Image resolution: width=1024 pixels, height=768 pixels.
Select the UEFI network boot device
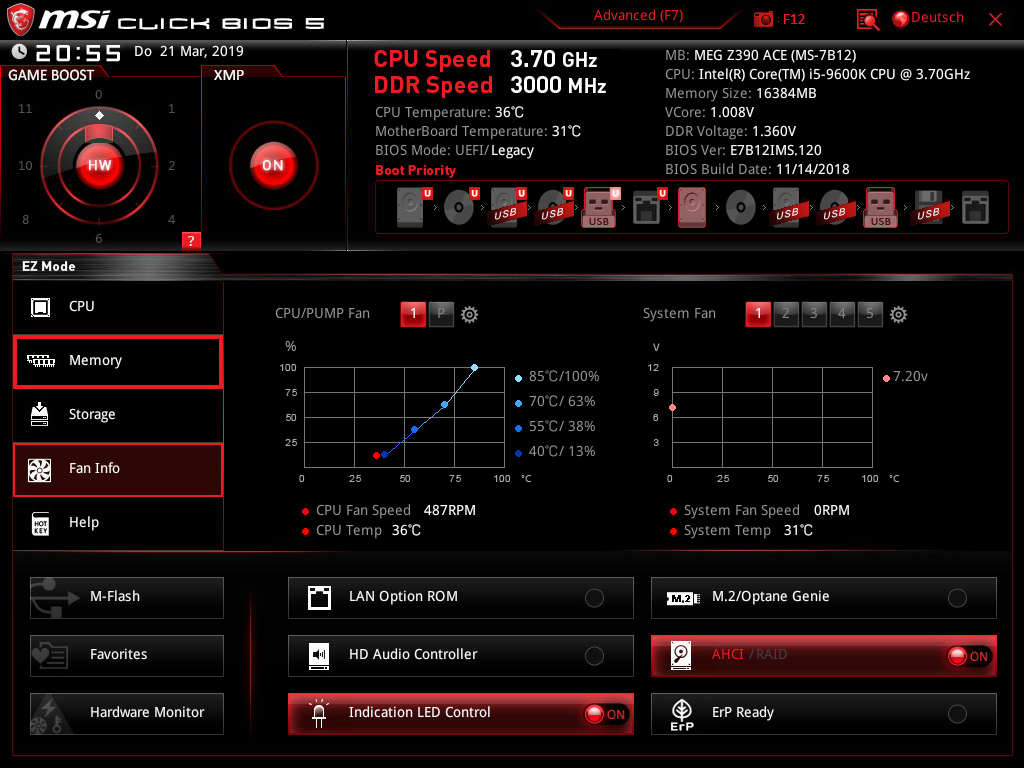[648, 208]
